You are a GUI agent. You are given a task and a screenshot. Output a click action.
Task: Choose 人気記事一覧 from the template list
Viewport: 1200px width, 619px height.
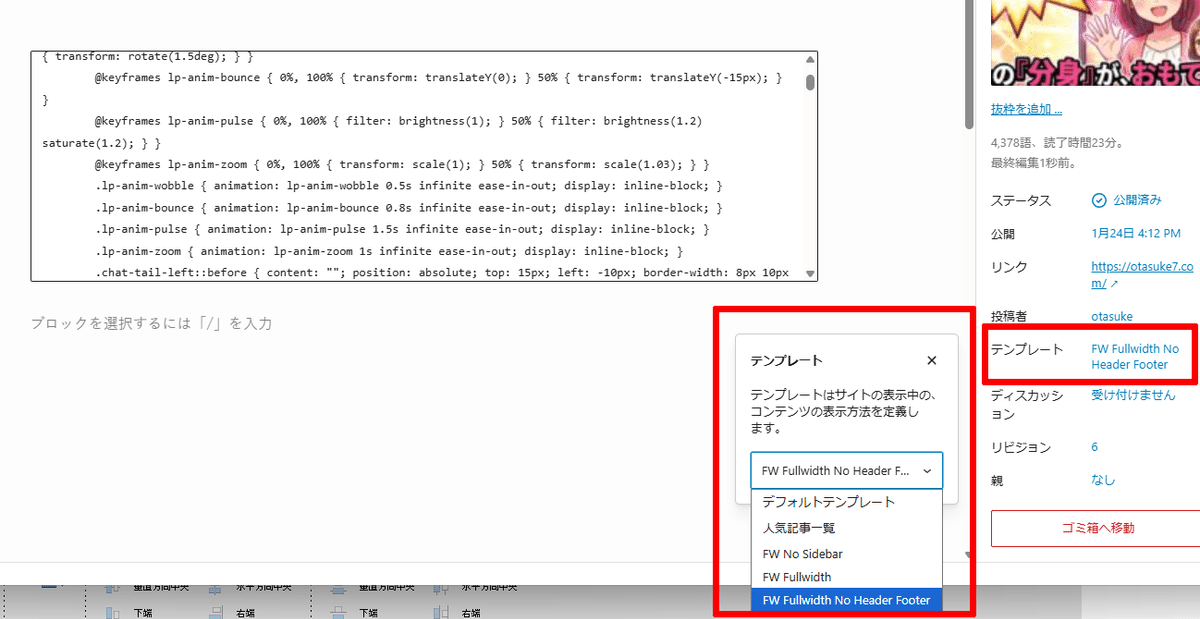pos(846,528)
